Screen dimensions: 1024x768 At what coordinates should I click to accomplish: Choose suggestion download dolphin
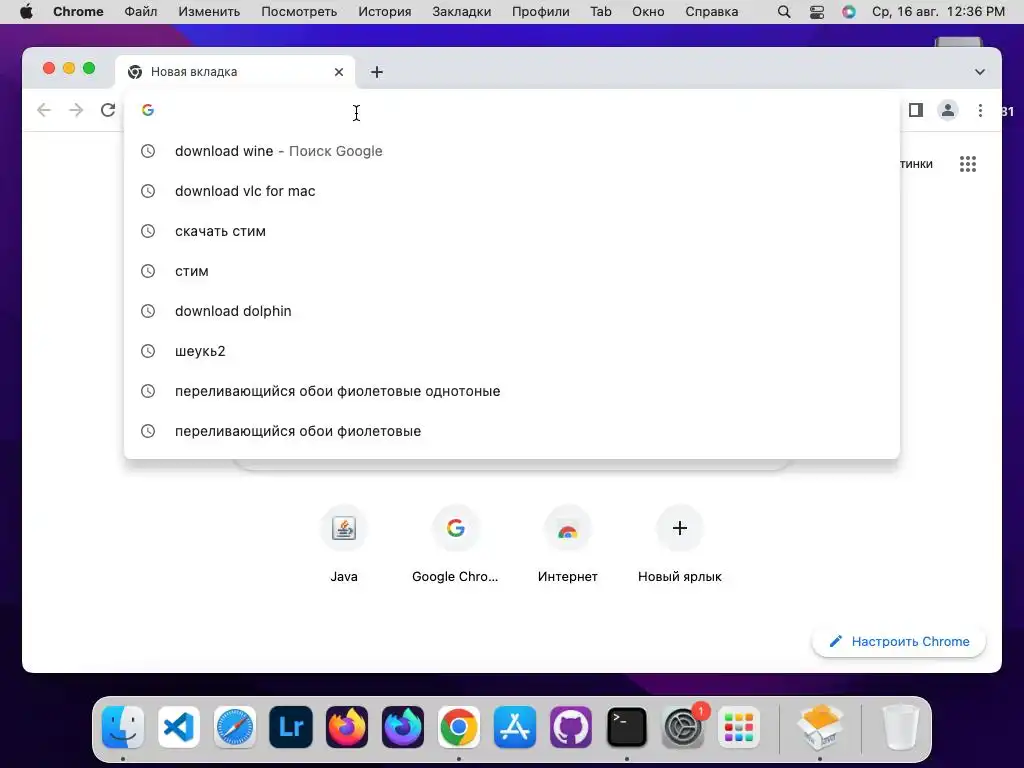point(512,311)
